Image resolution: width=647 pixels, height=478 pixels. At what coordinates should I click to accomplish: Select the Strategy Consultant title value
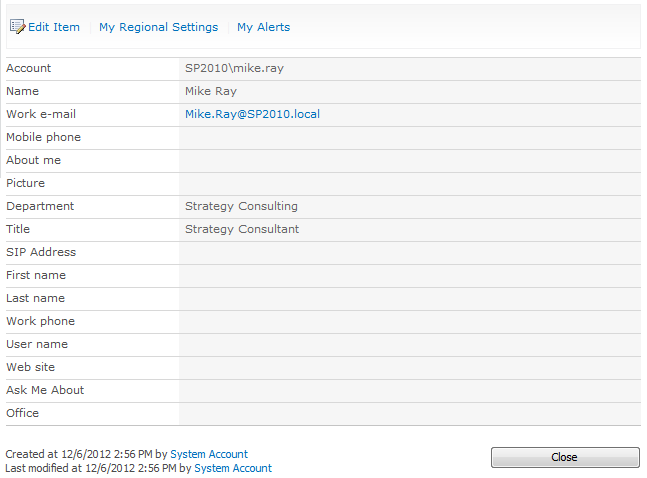pyautogui.click(x=242, y=229)
